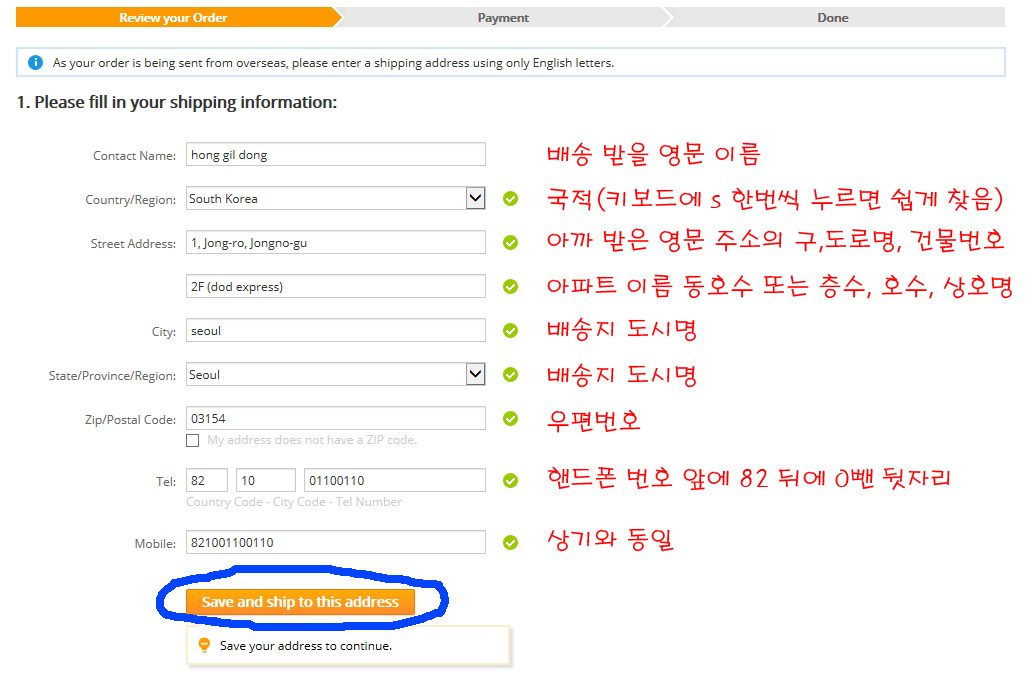1033x685 pixels.
Task: Click green checkmark next to Tel number
Action: [x=510, y=481]
